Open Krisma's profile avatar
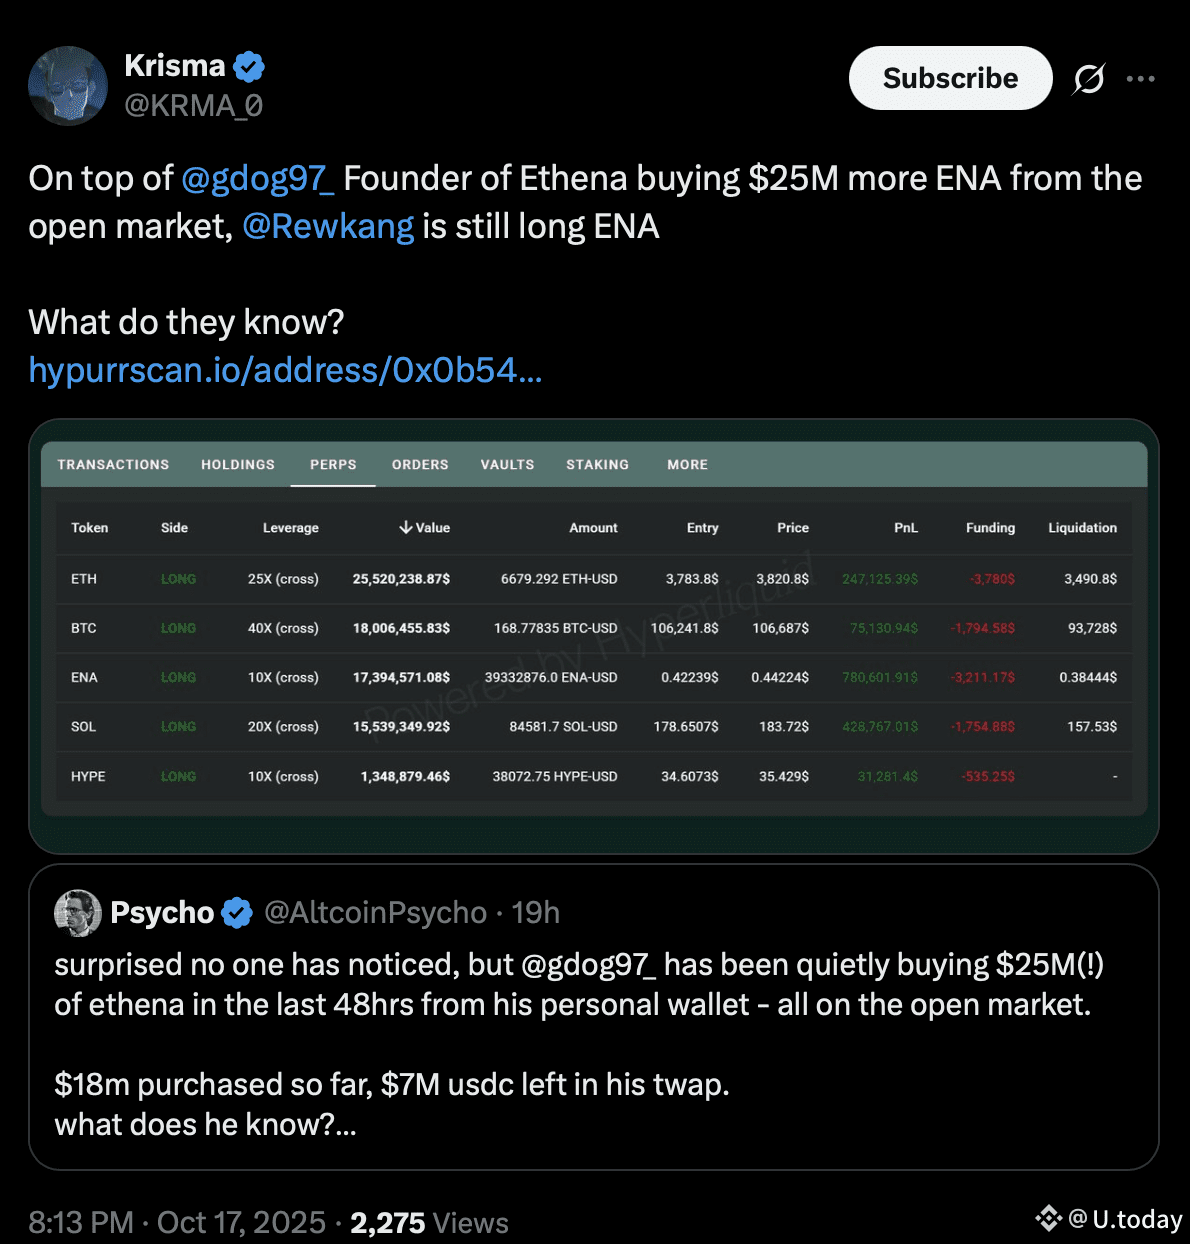 tap(68, 86)
